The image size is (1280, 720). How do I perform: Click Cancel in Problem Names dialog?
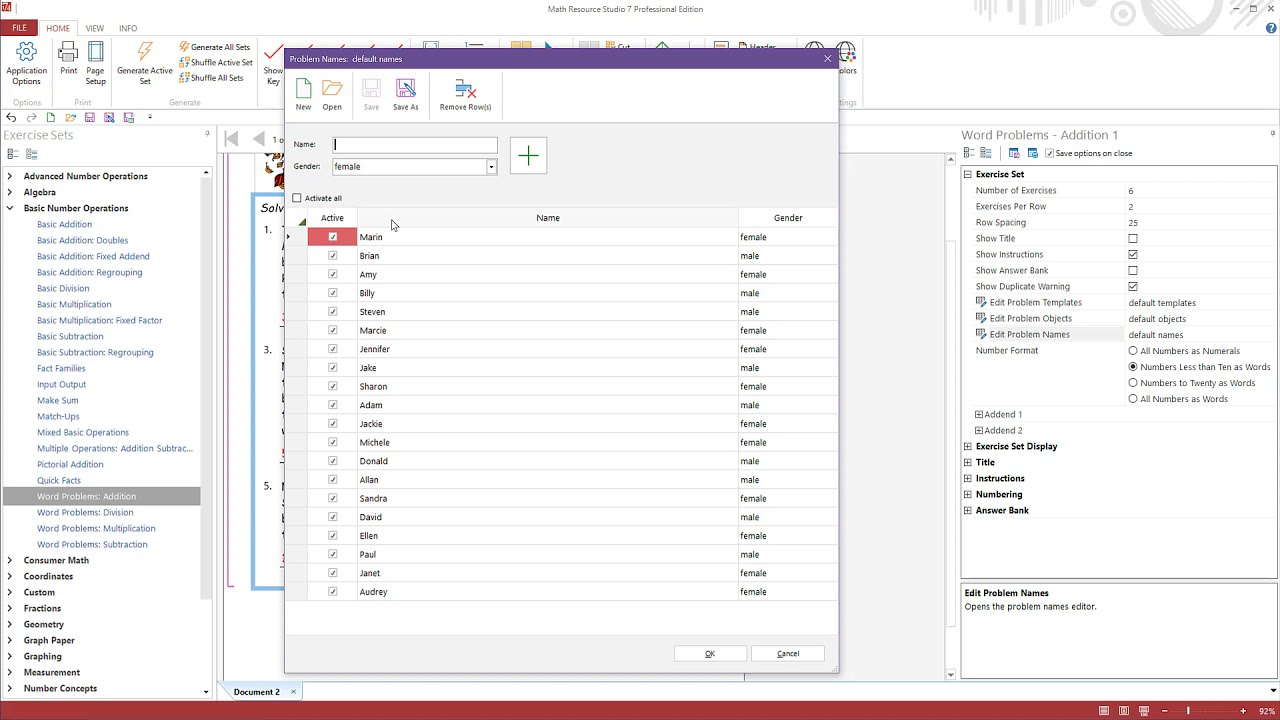click(788, 654)
